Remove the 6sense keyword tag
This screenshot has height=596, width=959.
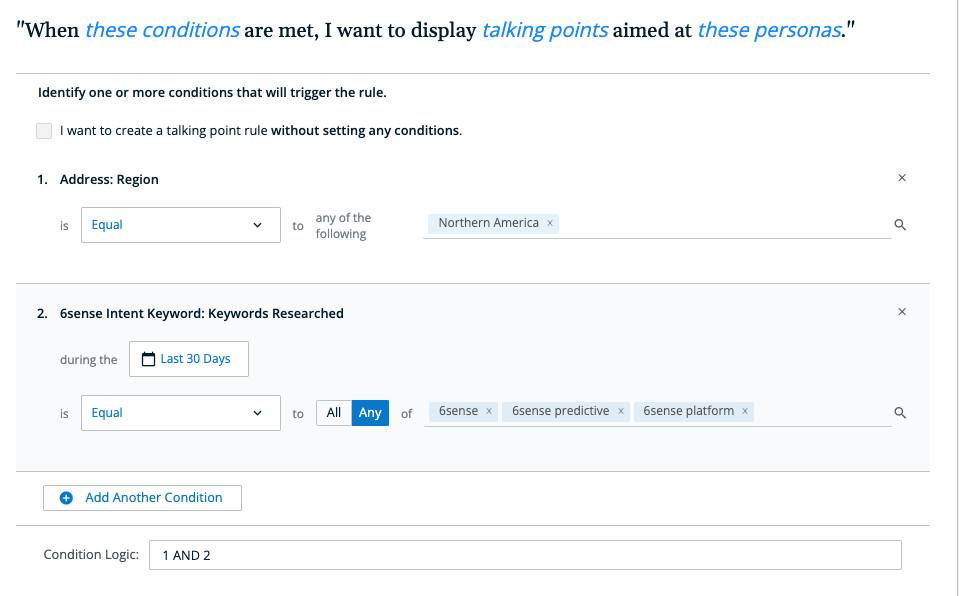[489, 411]
